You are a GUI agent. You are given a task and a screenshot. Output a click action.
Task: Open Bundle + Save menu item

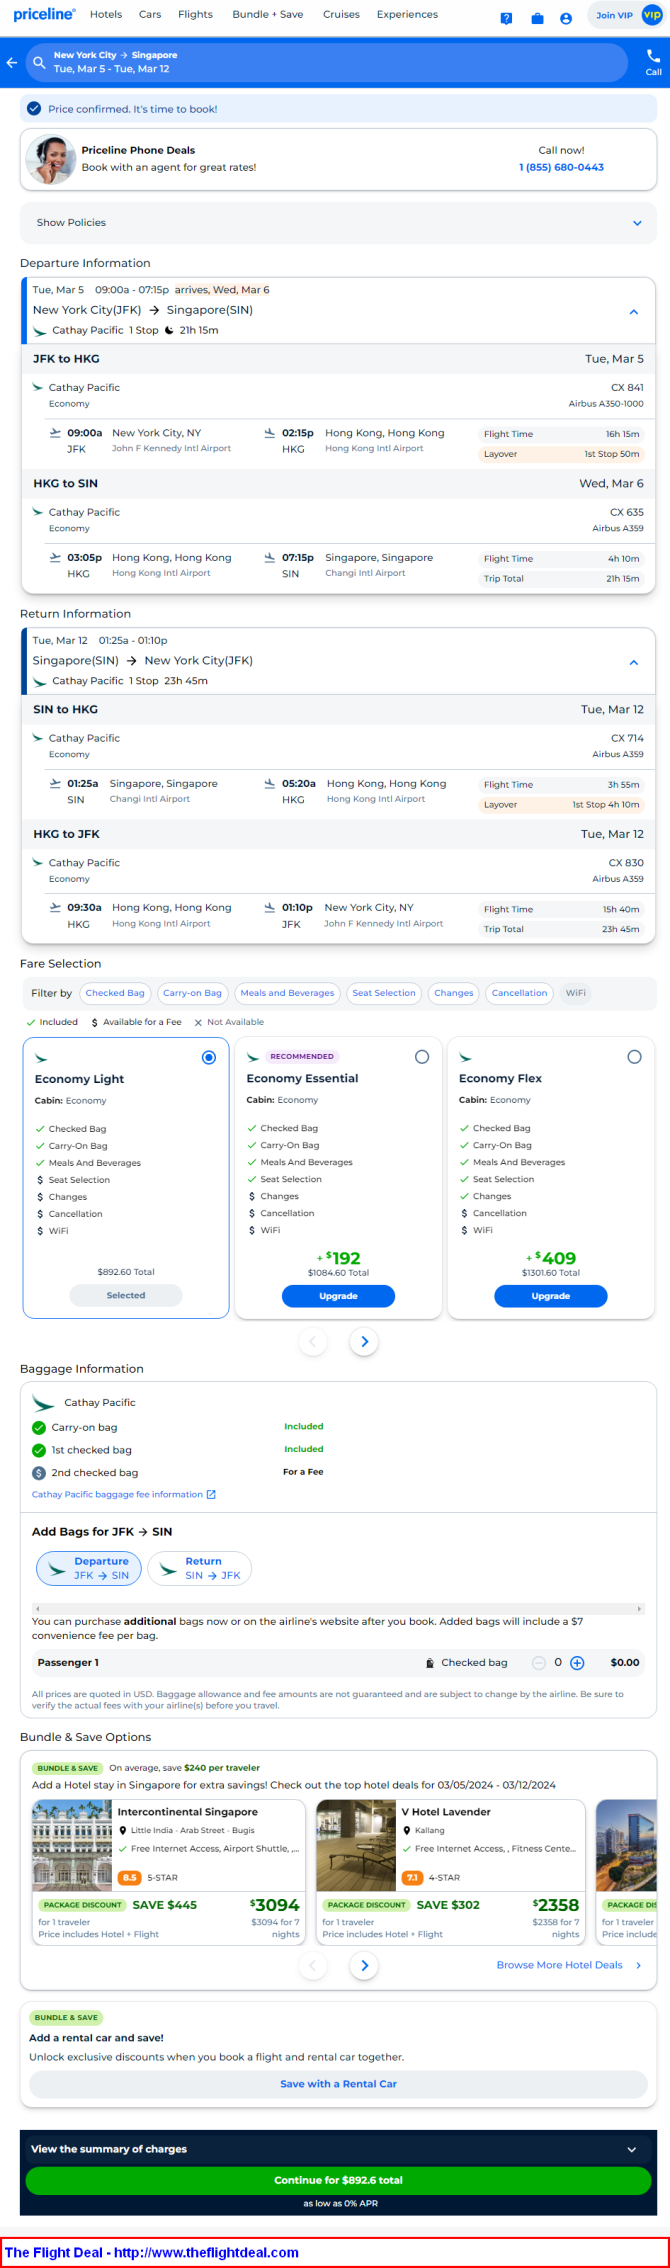click(x=267, y=15)
